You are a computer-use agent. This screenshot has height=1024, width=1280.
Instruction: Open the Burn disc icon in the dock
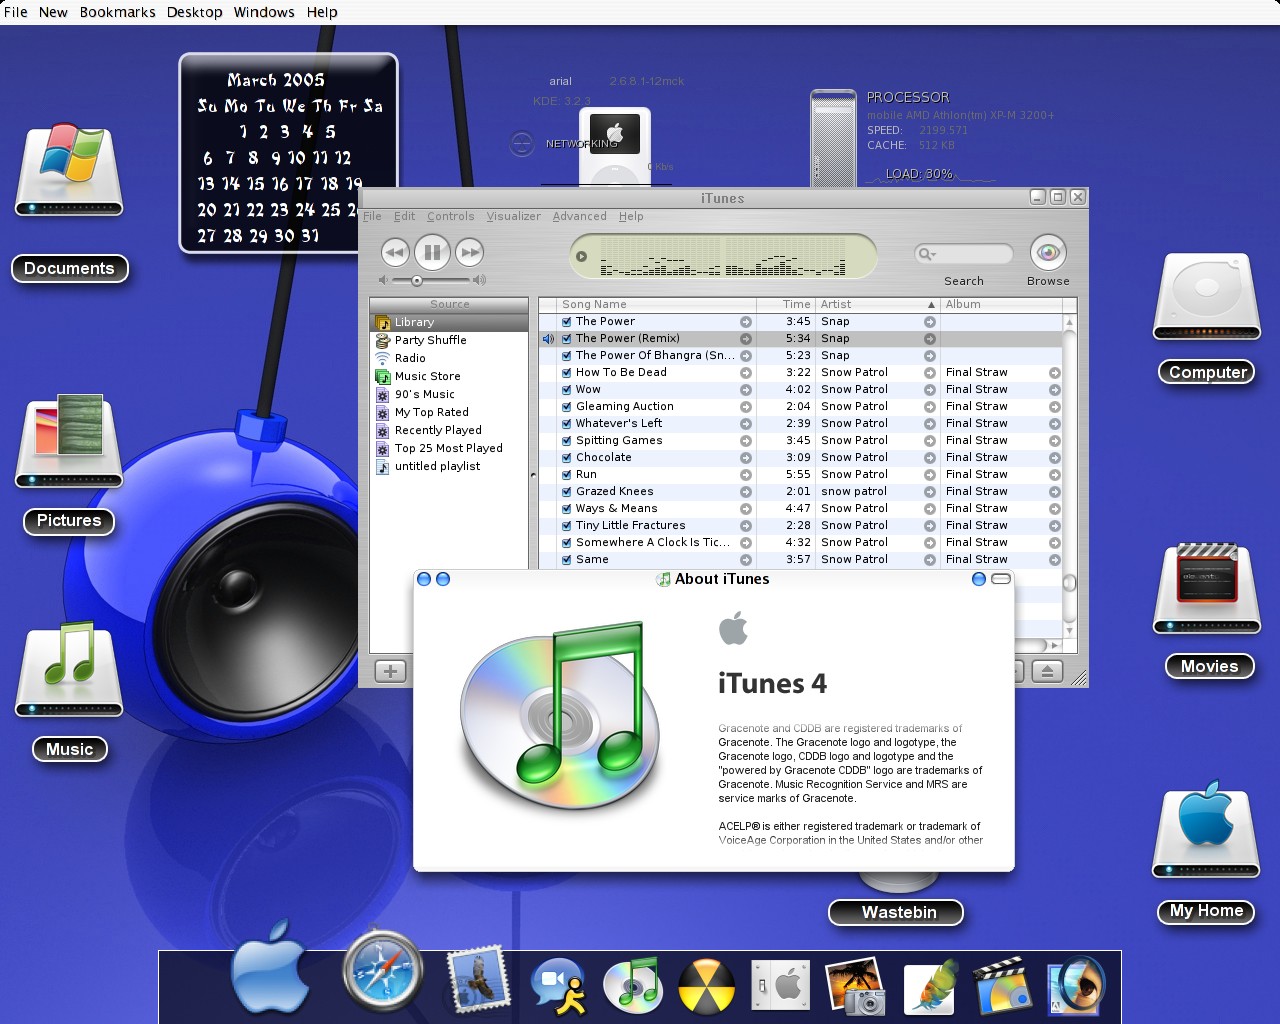706,986
